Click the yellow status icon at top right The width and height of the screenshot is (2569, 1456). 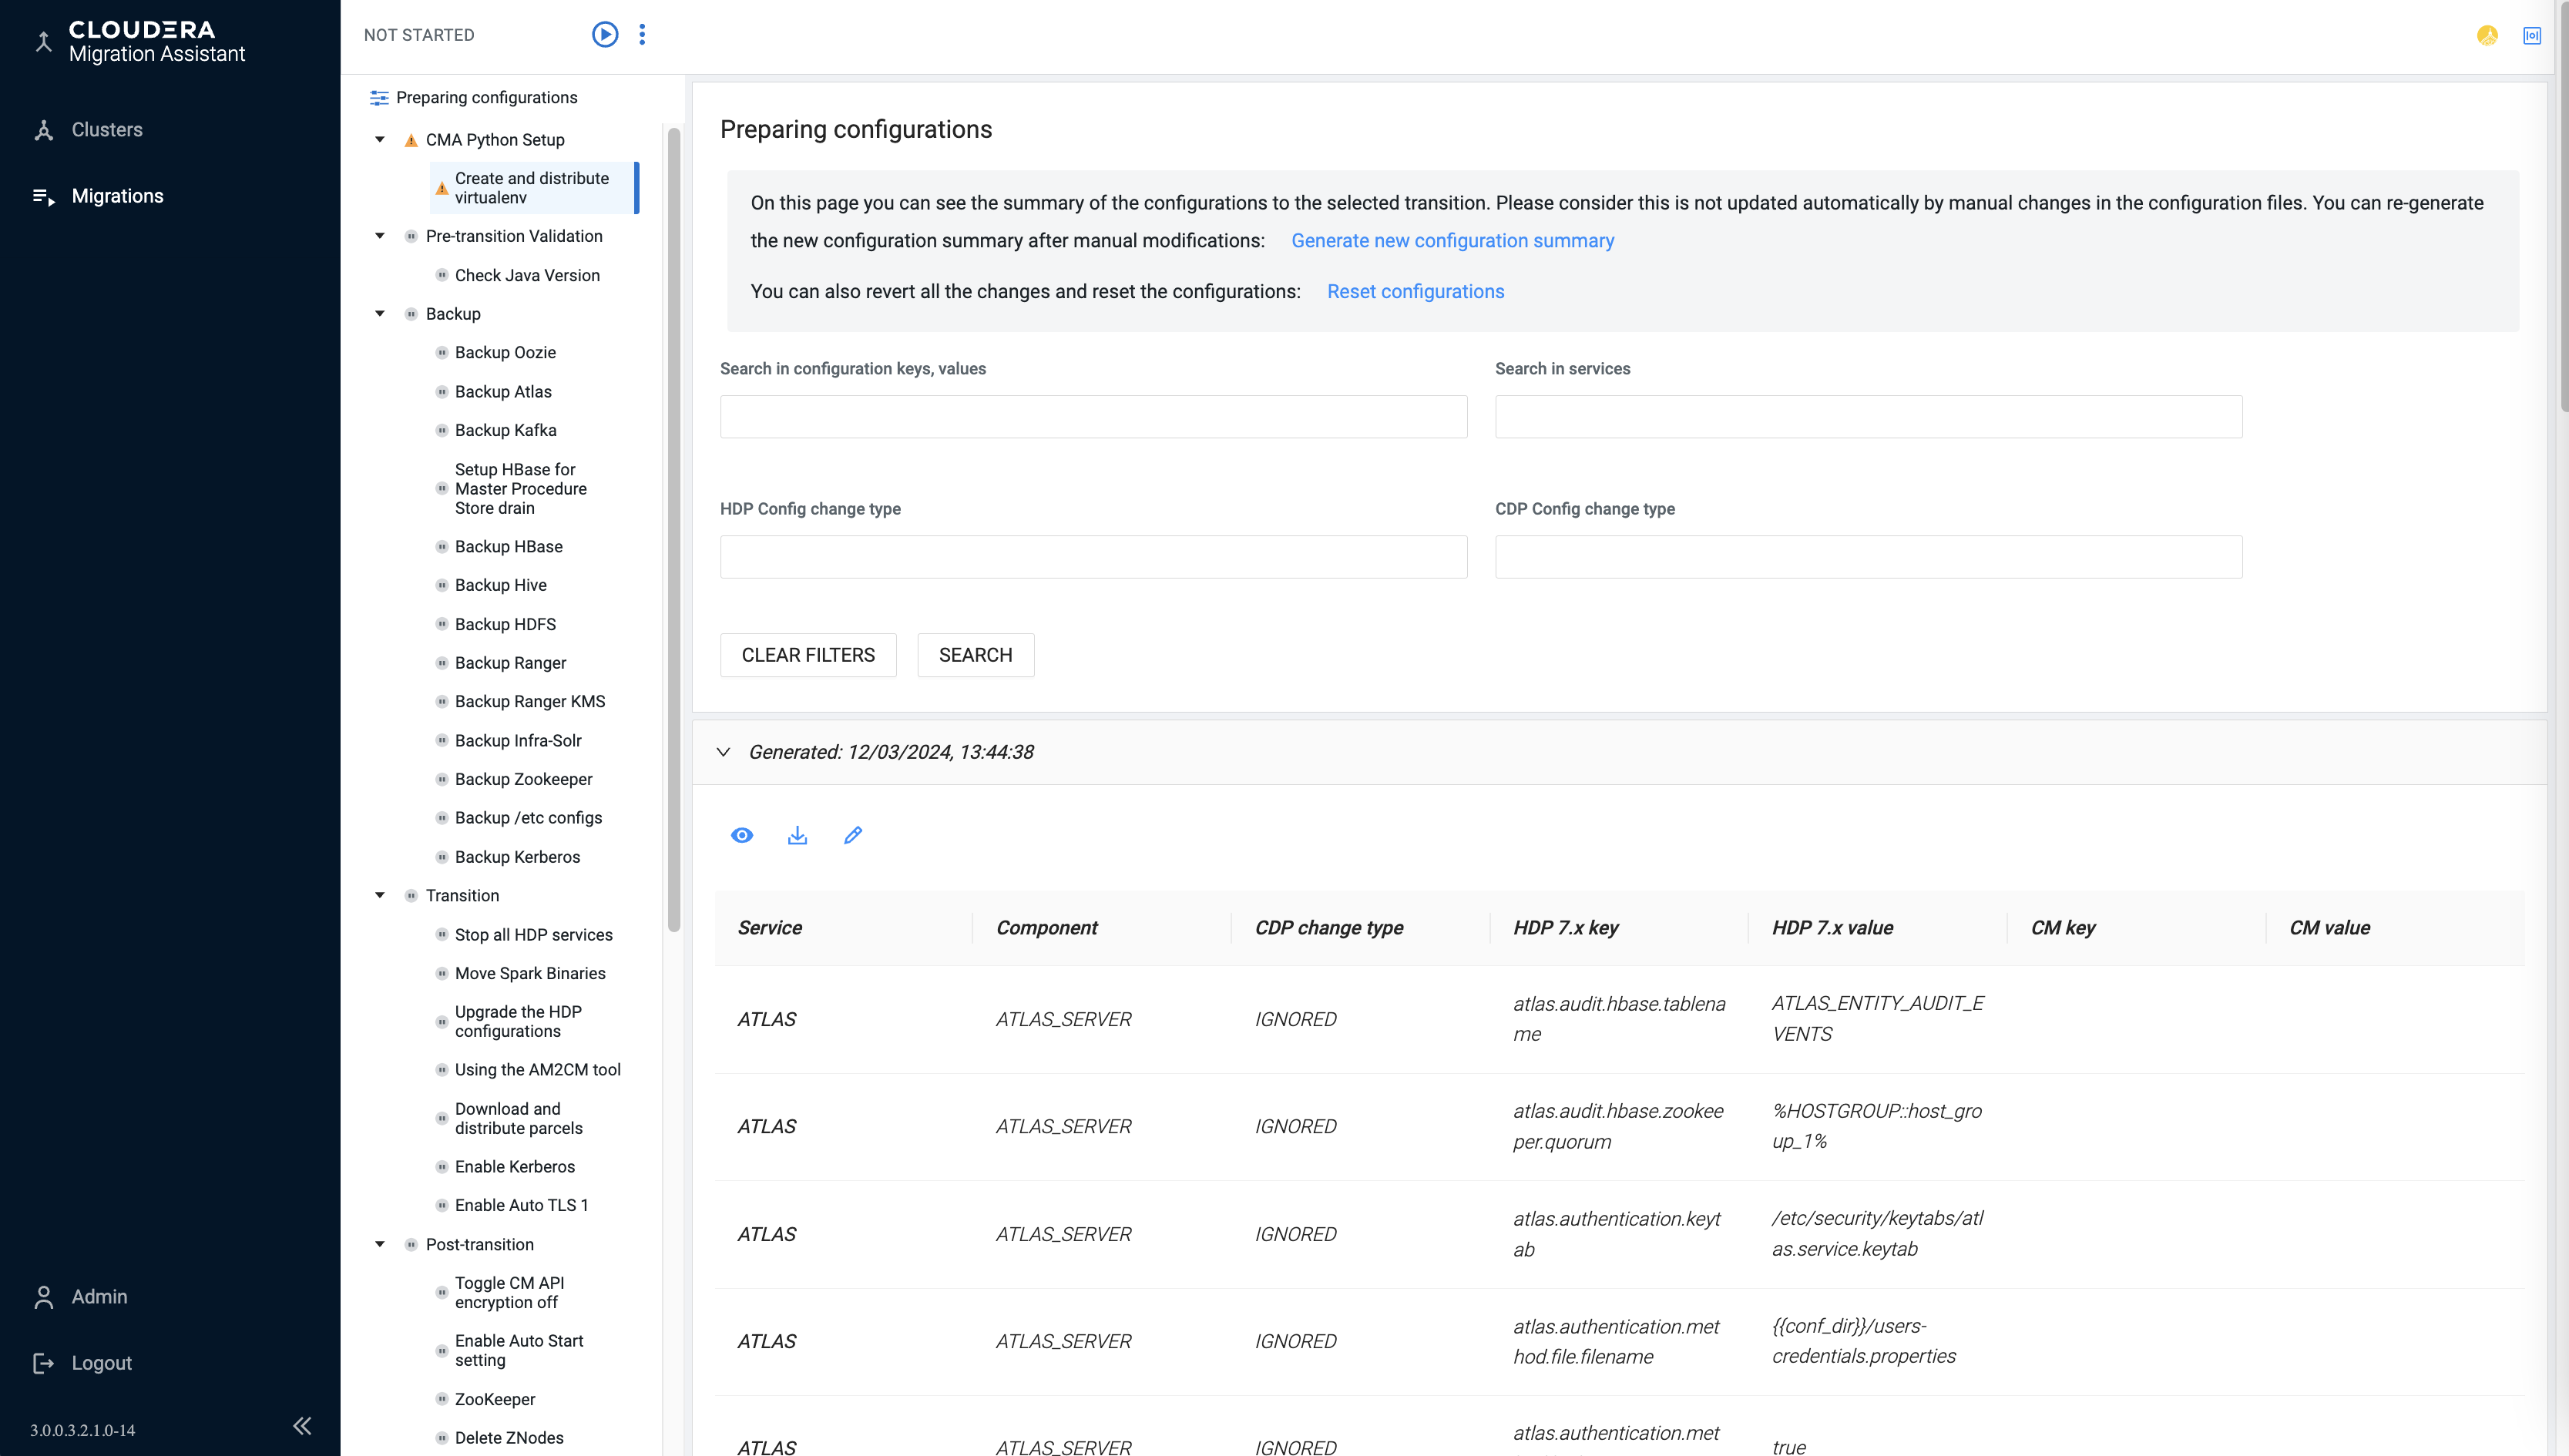click(2487, 36)
